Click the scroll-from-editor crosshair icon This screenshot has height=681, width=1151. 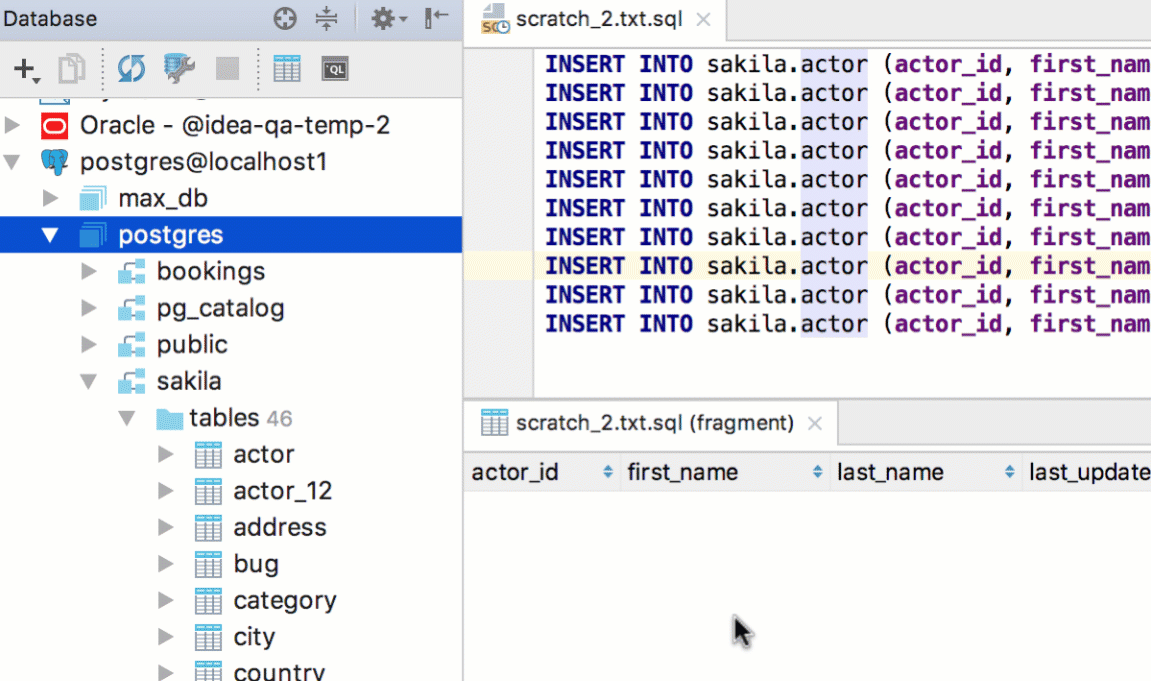[x=285, y=18]
